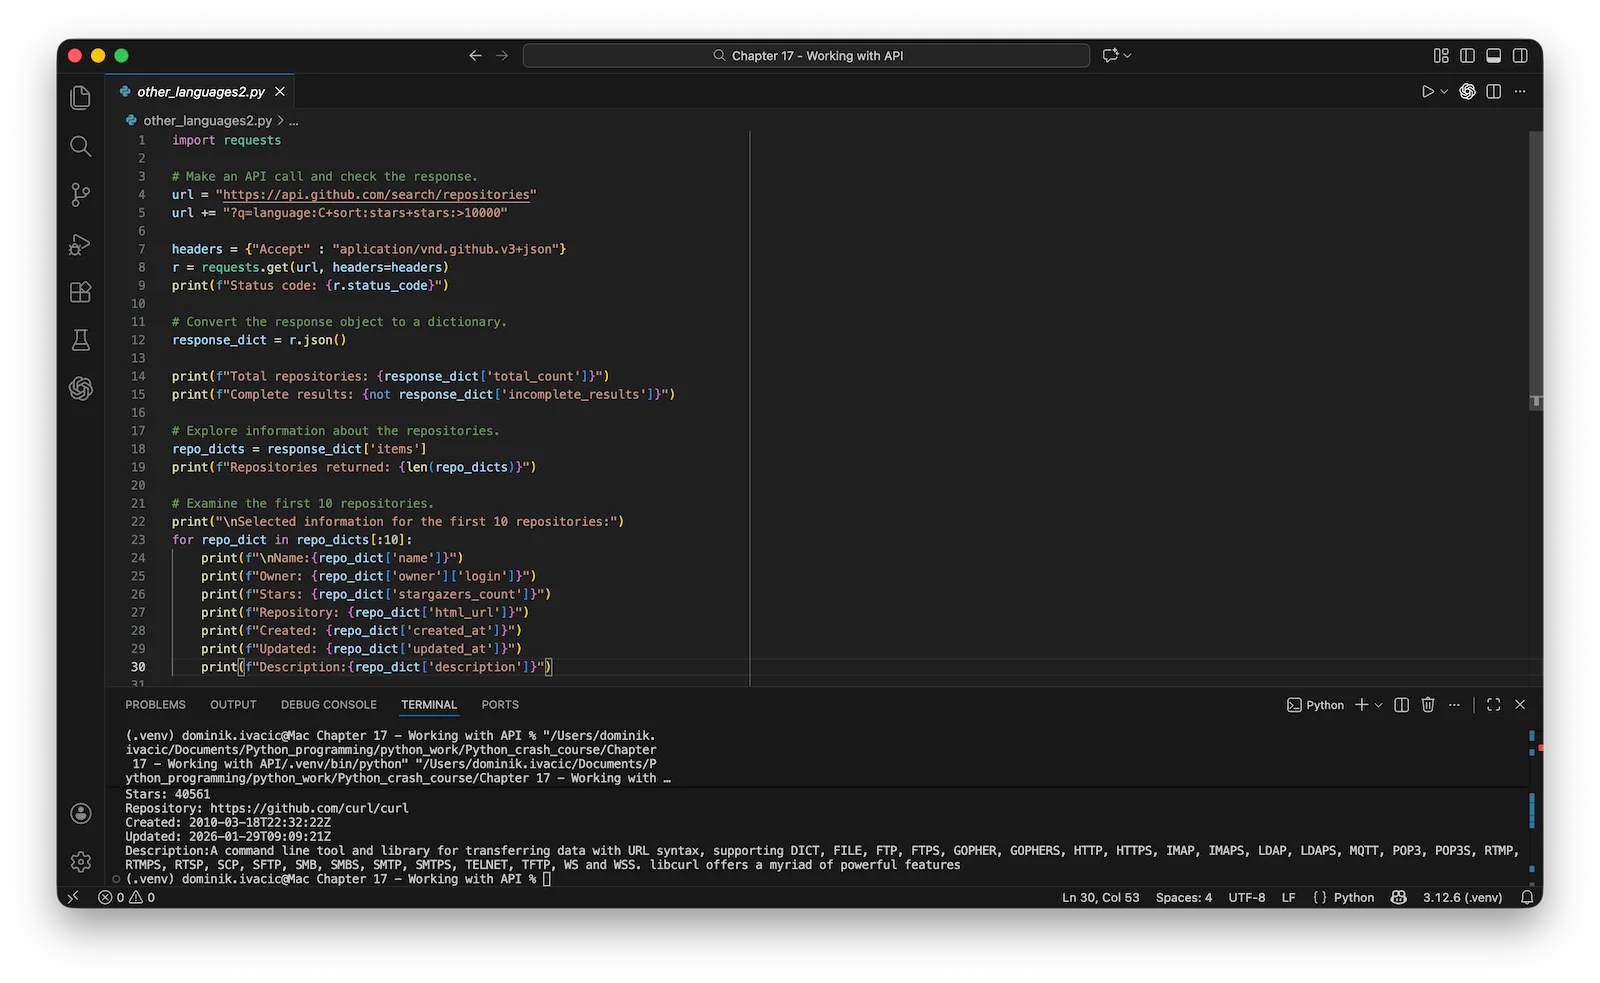This screenshot has width=1600, height=983.
Task: Open the Source Control view
Action: (81, 195)
